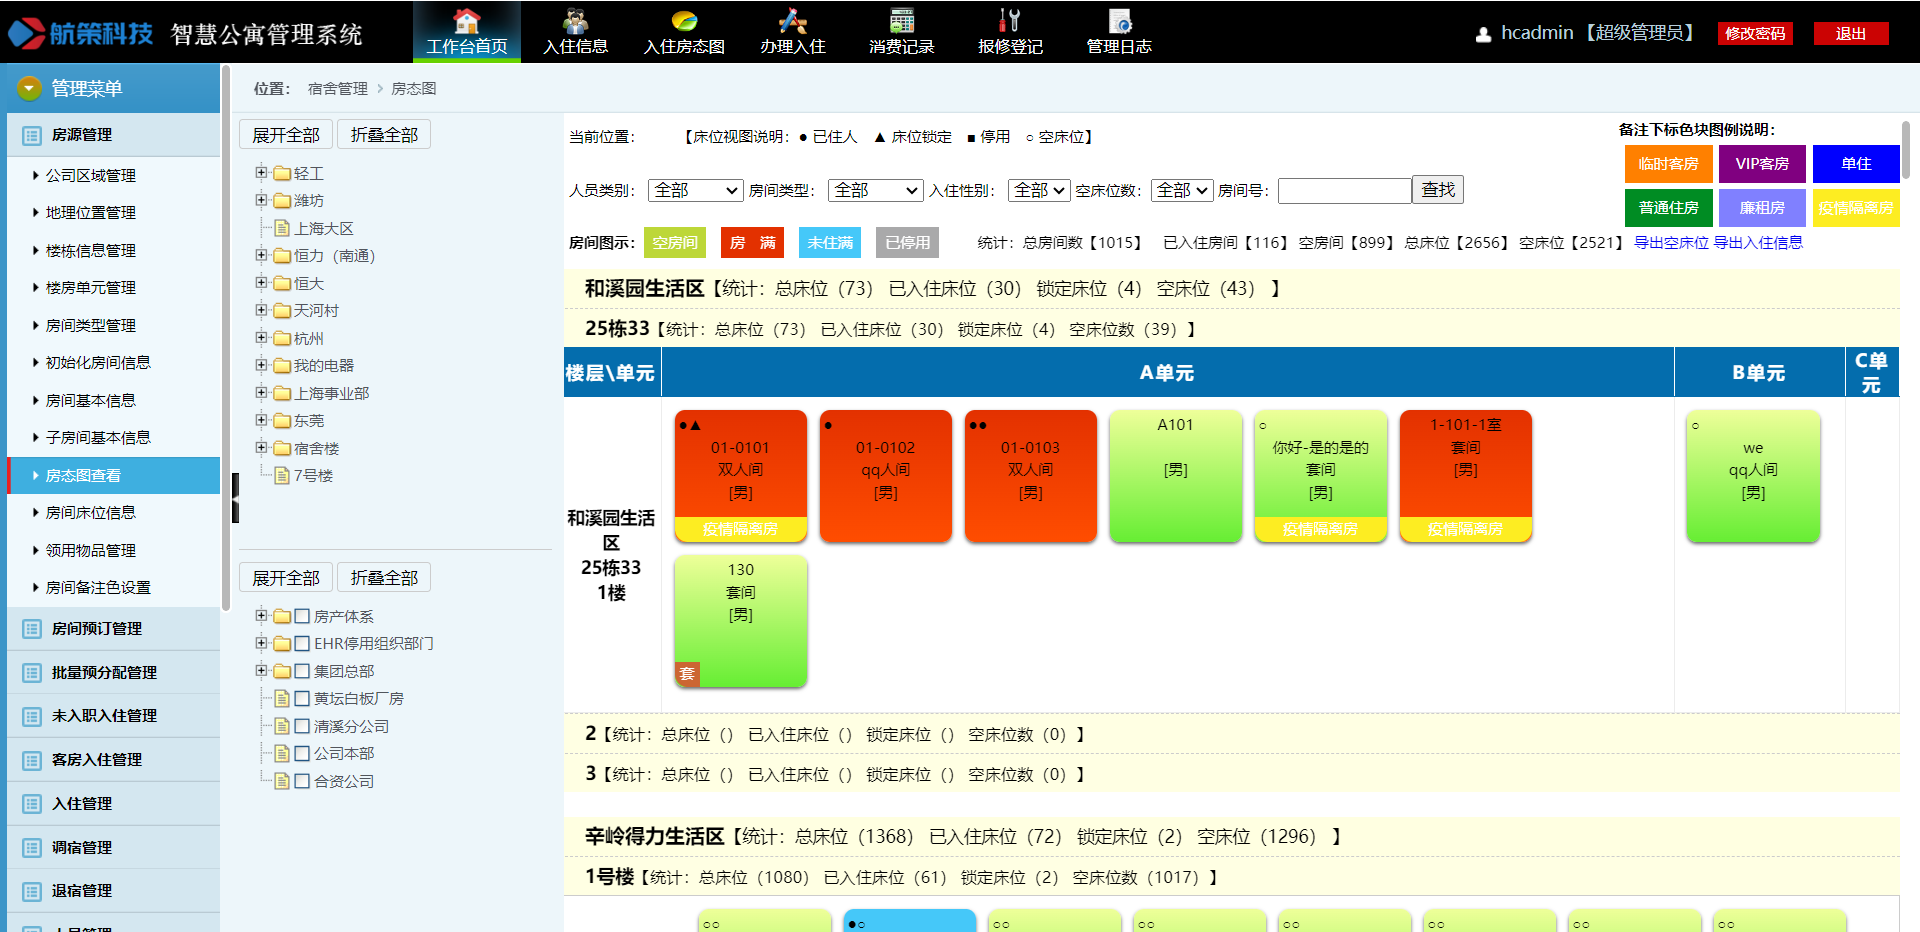This screenshot has height=932, width=1920.
Task: Click the 房间号 input field
Action: point(1343,190)
